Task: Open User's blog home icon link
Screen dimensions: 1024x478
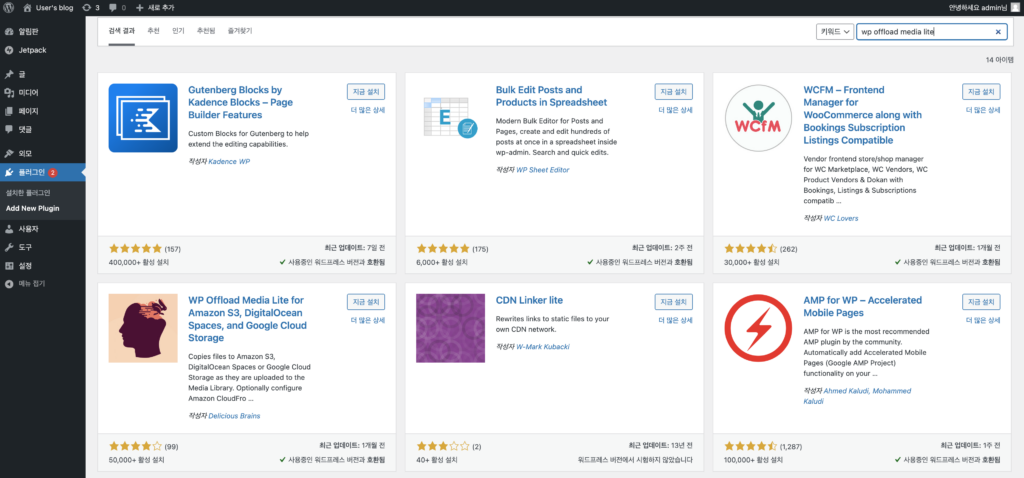Action: tap(27, 8)
